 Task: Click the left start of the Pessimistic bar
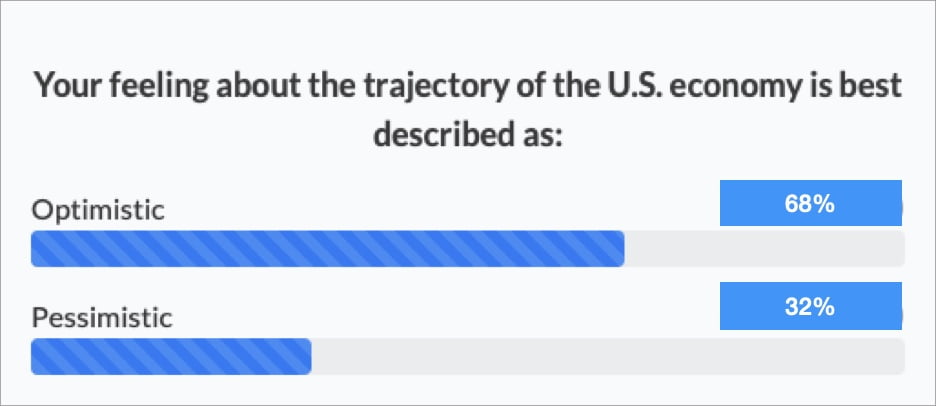tap(37, 357)
